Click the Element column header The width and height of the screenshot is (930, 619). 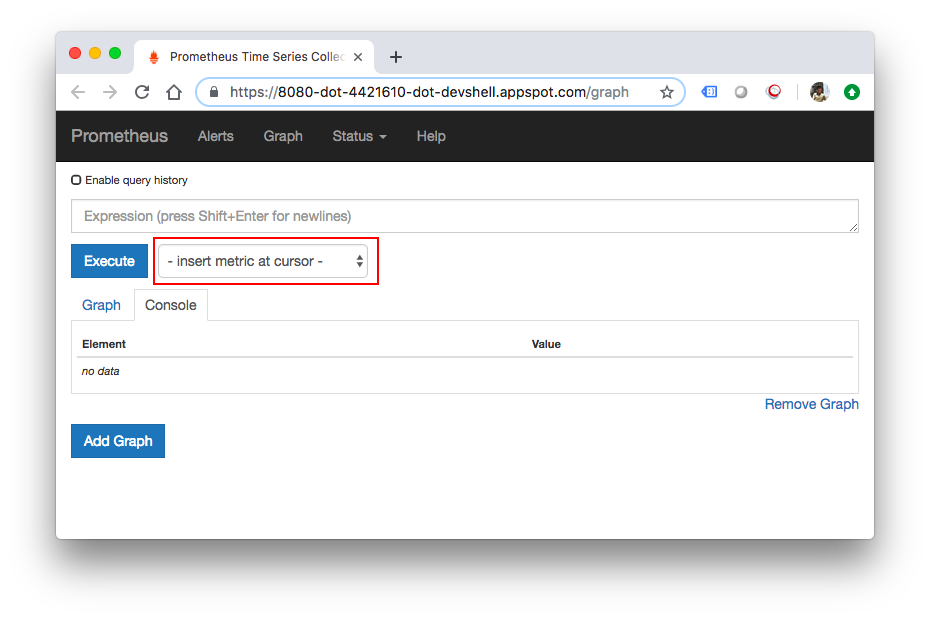(x=104, y=344)
